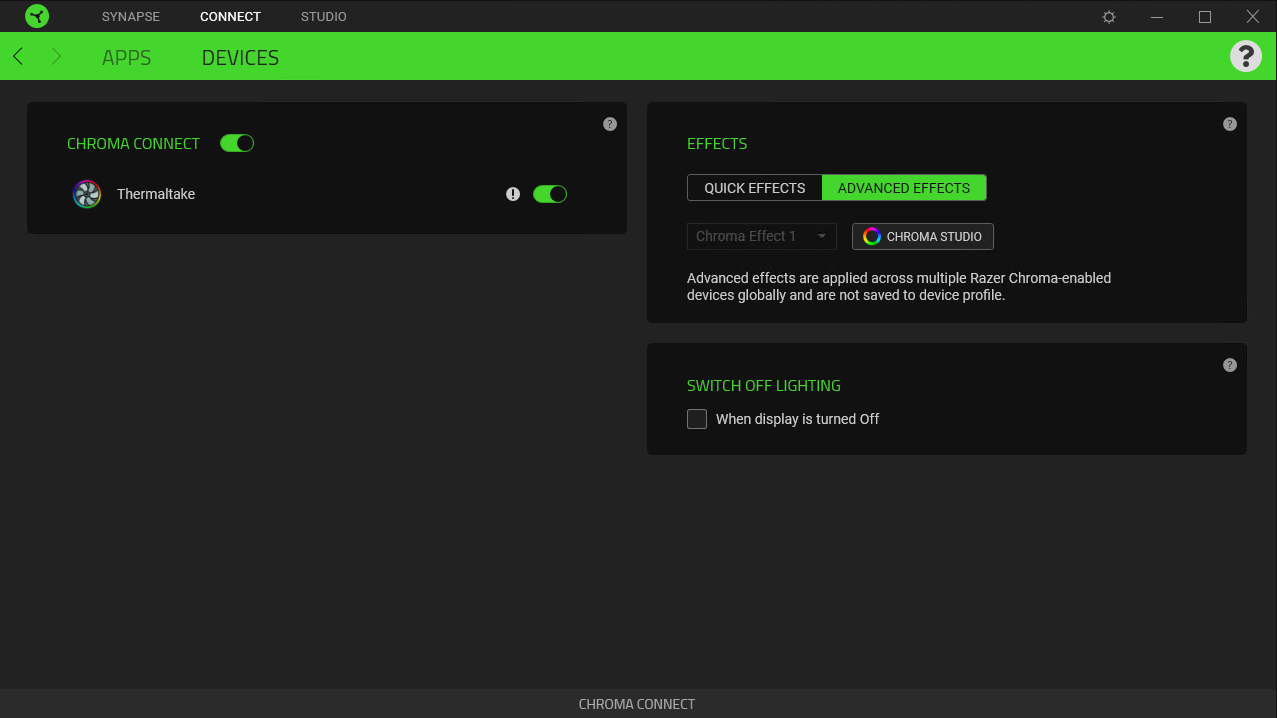Toggle the Chroma Connect master switch
This screenshot has height=718, width=1277.
click(237, 143)
